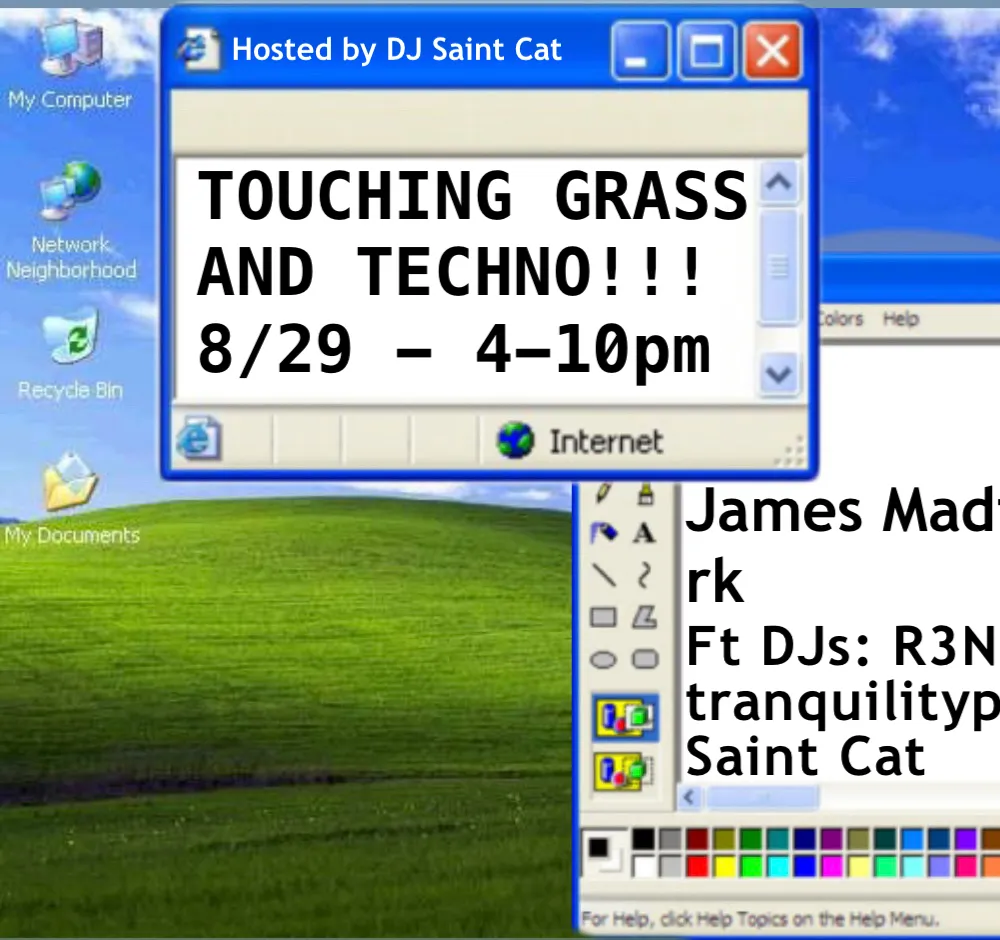Click the Internet zone globe icon
The height and width of the screenshot is (940, 1000).
515,440
